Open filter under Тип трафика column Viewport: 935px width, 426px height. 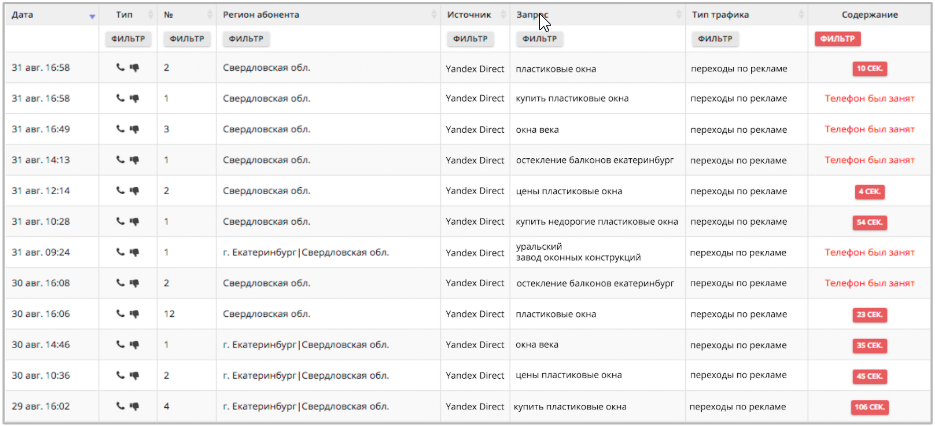716,39
